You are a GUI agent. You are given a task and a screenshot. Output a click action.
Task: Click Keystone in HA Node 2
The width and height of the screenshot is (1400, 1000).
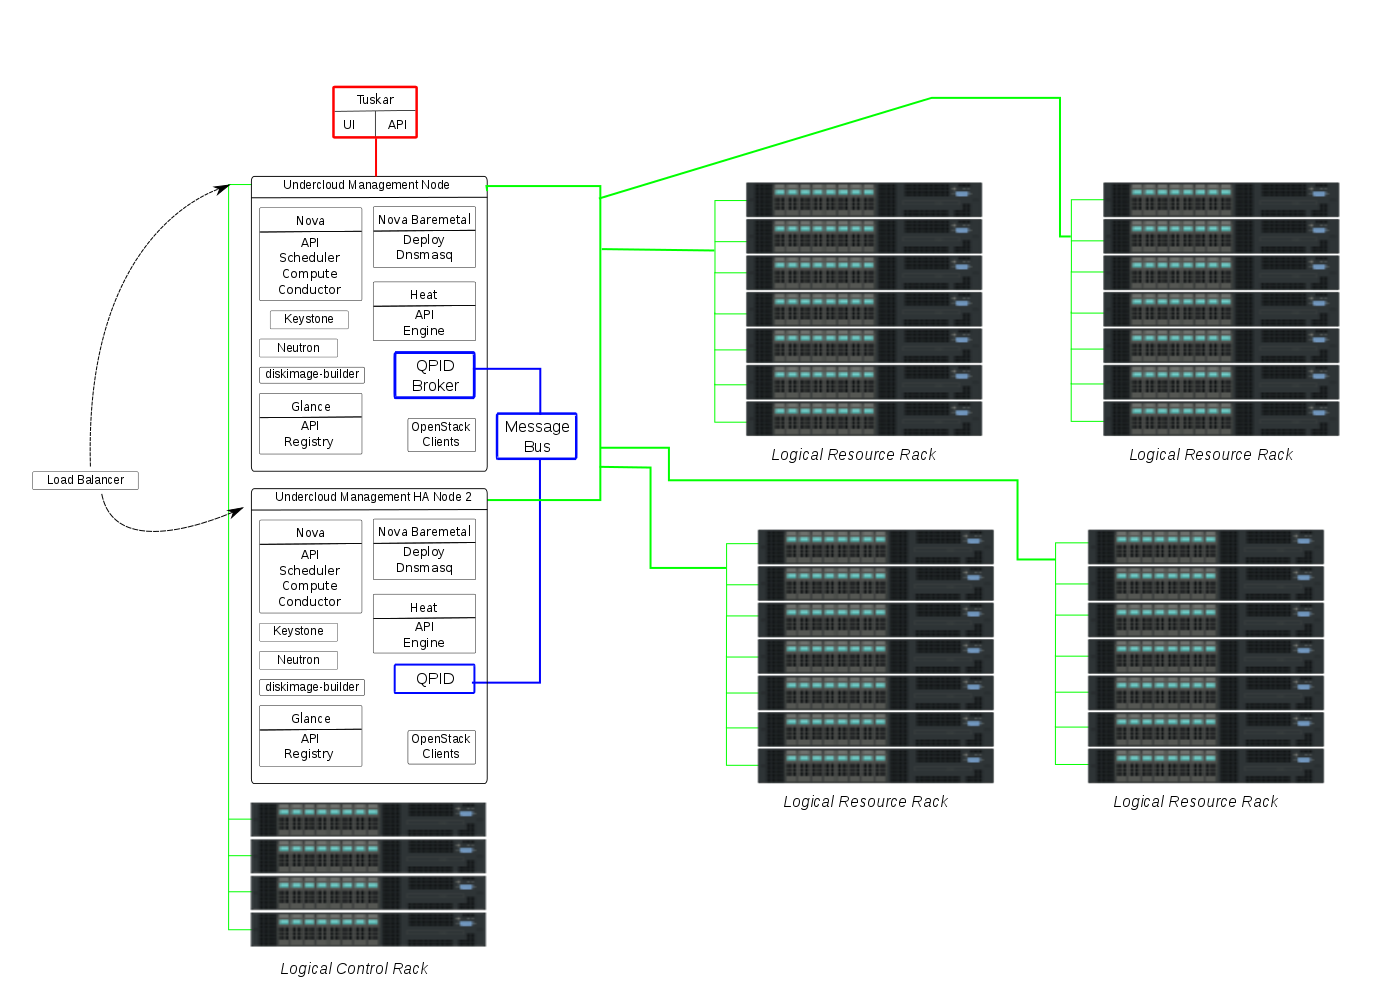[x=298, y=632]
